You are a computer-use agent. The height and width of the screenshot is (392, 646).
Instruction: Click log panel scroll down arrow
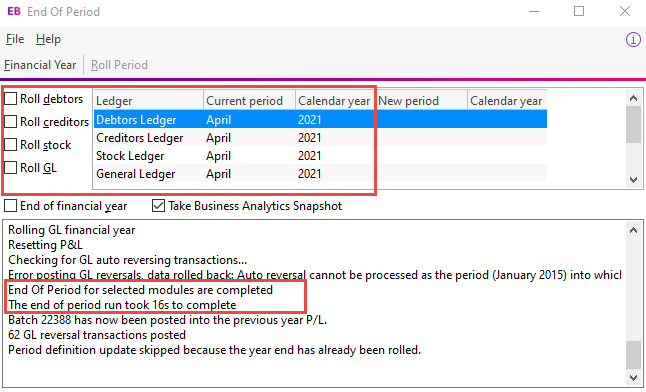point(634,377)
